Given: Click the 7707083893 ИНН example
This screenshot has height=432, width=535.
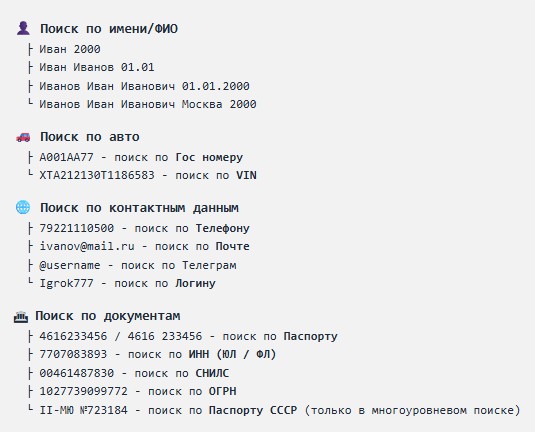Looking at the screenshot, I should (73, 354).
